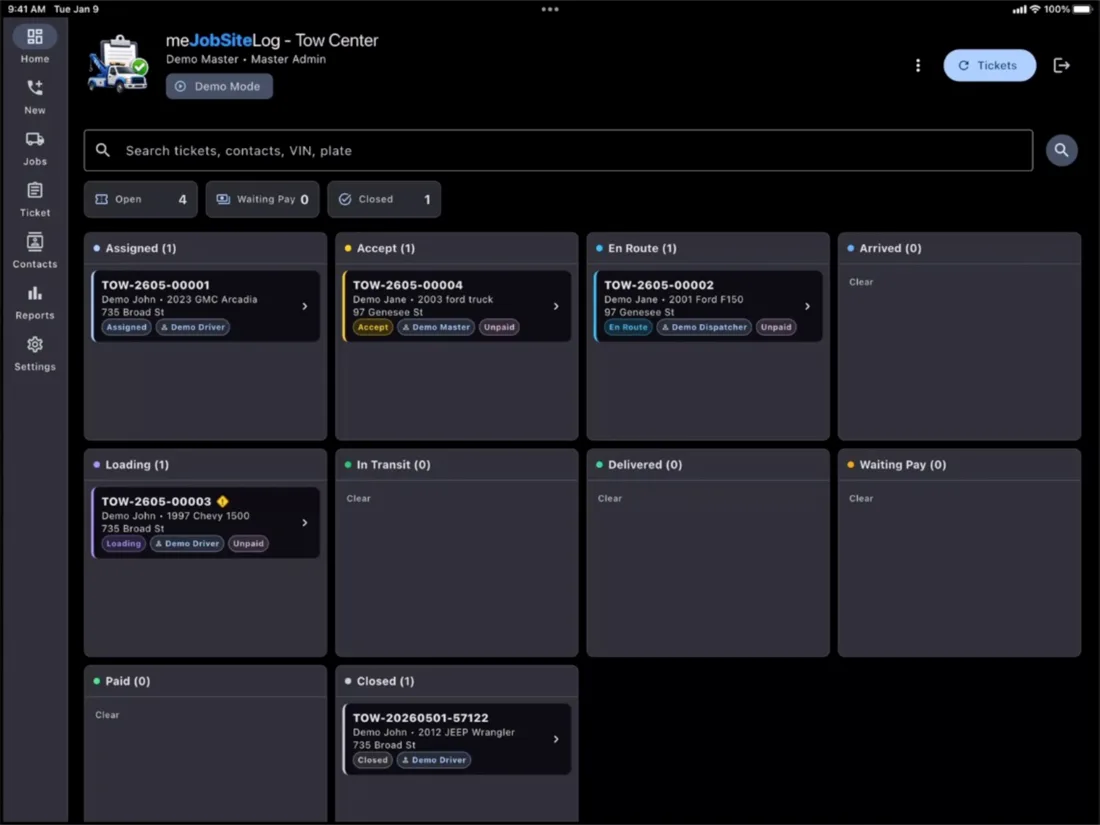Click the Assigned status tag on TOW-2605-00001
The height and width of the screenshot is (825, 1100).
pos(126,327)
